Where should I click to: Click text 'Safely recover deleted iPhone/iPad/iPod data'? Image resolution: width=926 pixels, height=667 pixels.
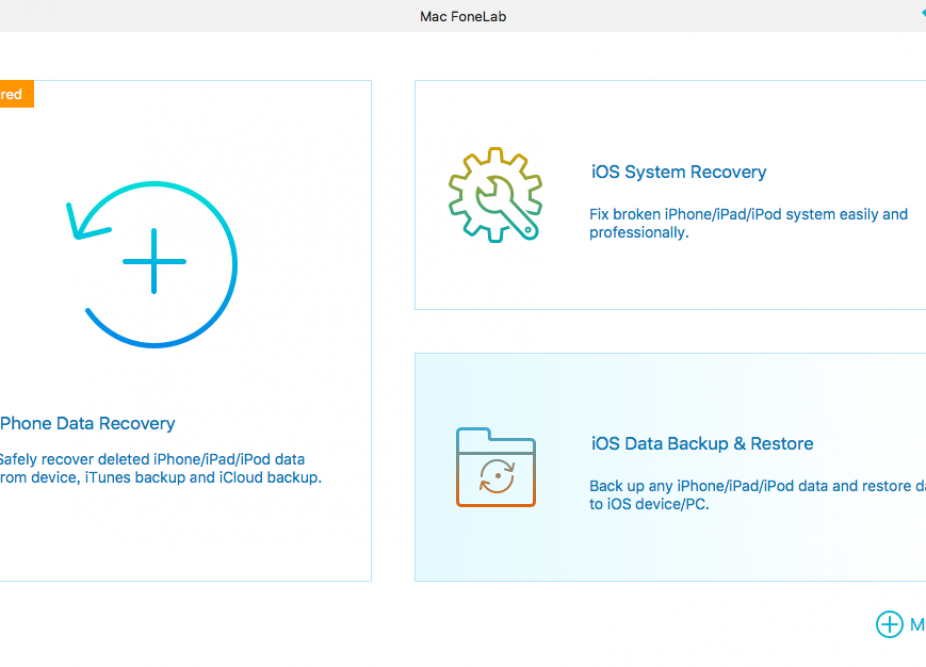(x=152, y=460)
